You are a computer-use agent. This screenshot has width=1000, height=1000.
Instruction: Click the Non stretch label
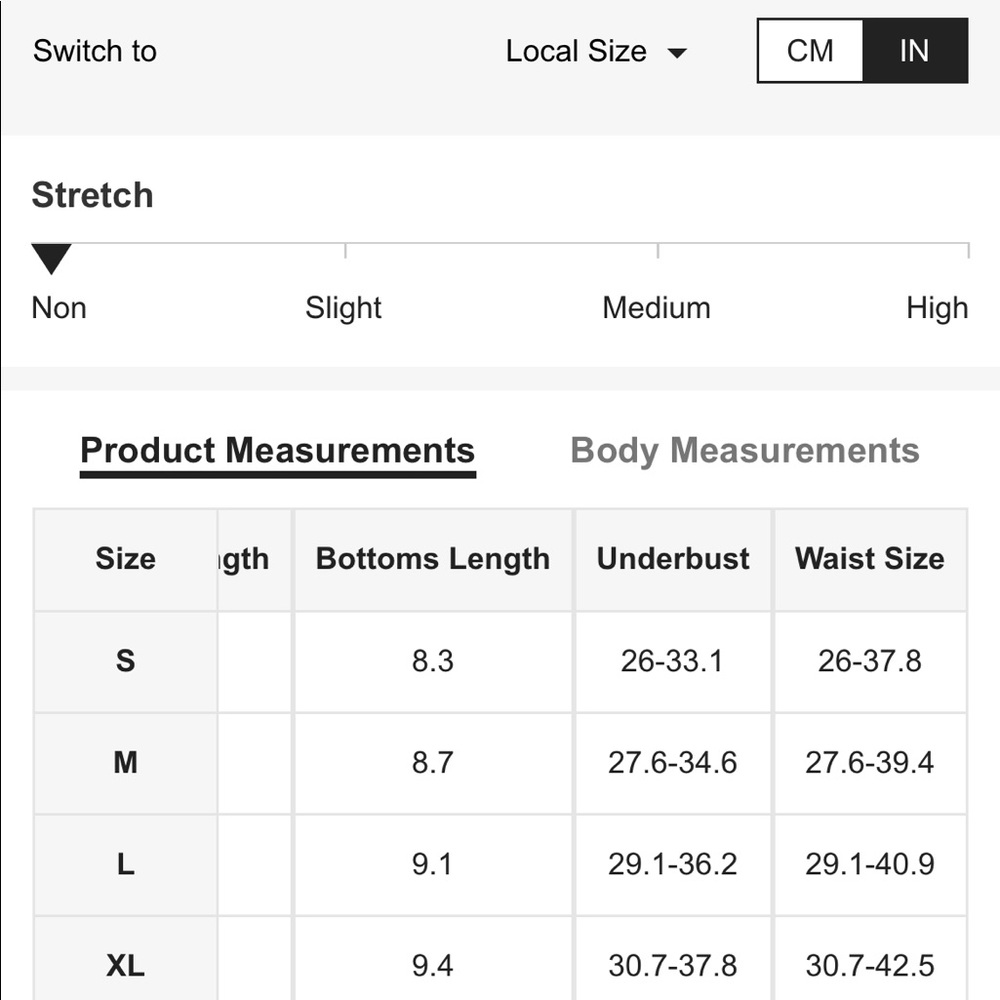tap(59, 308)
